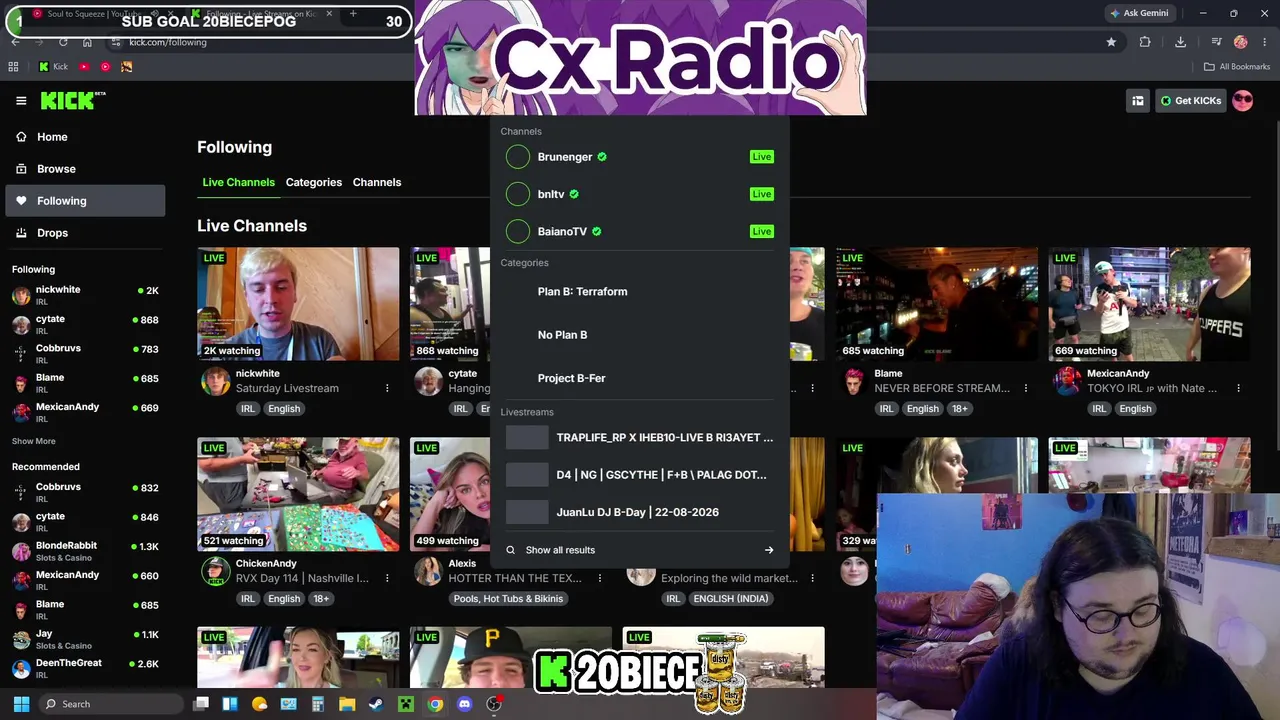Image resolution: width=1280 pixels, height=720 pixels.
Task: Switch to the Channels tab
Action: 377,182
